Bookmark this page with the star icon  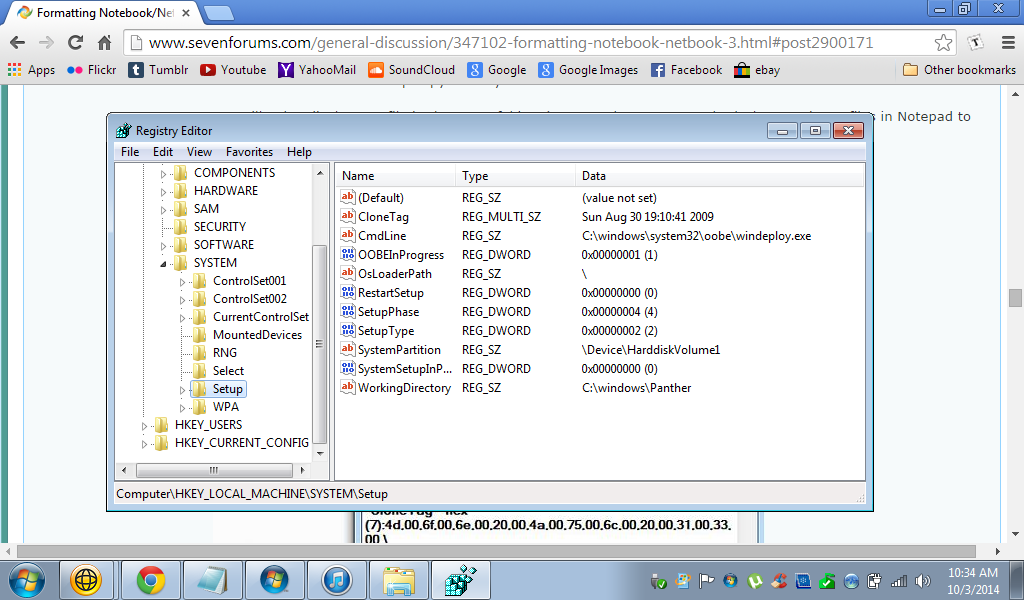tap(943, 43)
